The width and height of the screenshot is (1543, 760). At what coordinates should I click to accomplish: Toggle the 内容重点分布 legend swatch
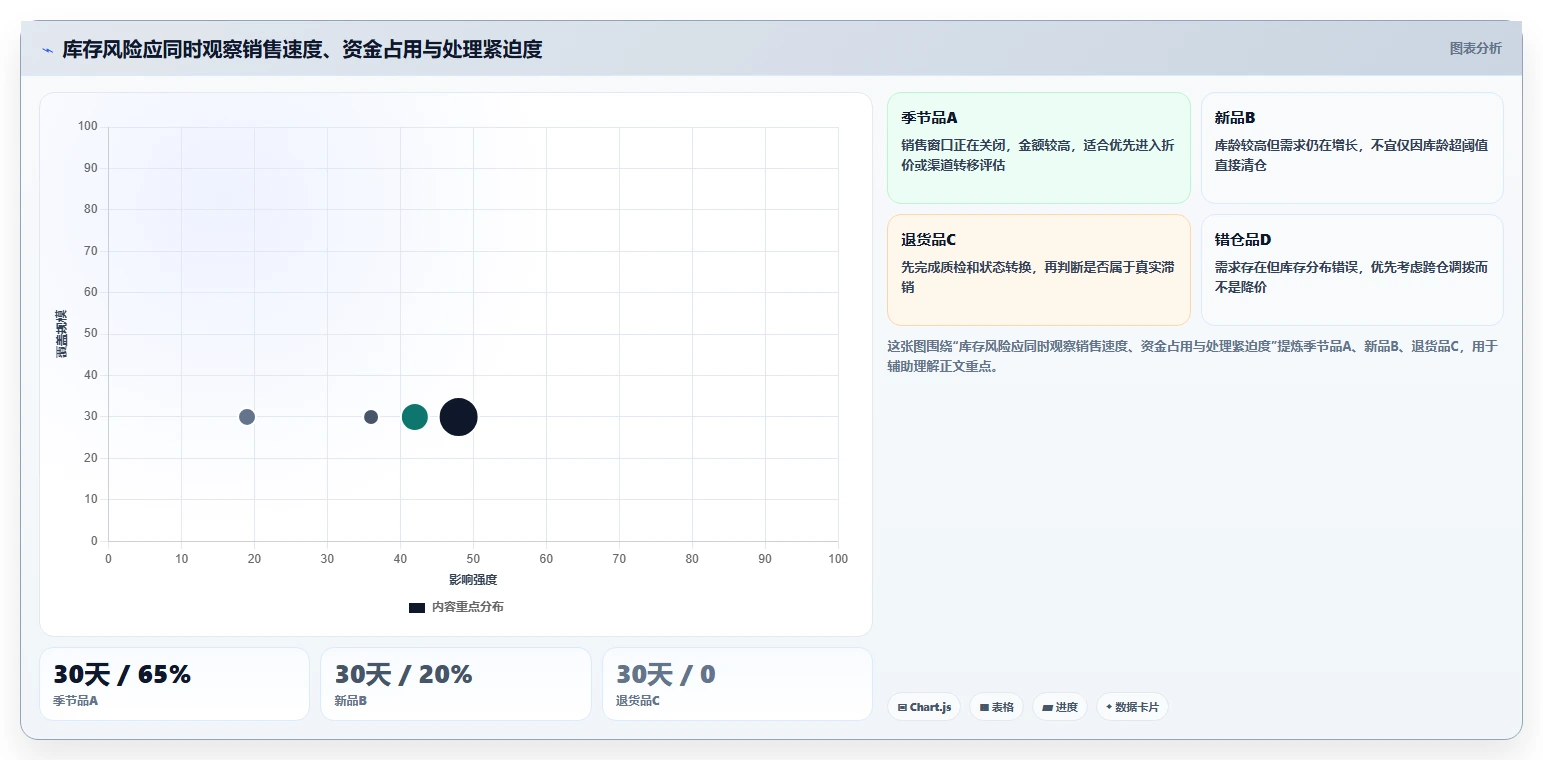pyautogui.click(x=417, y=608)
